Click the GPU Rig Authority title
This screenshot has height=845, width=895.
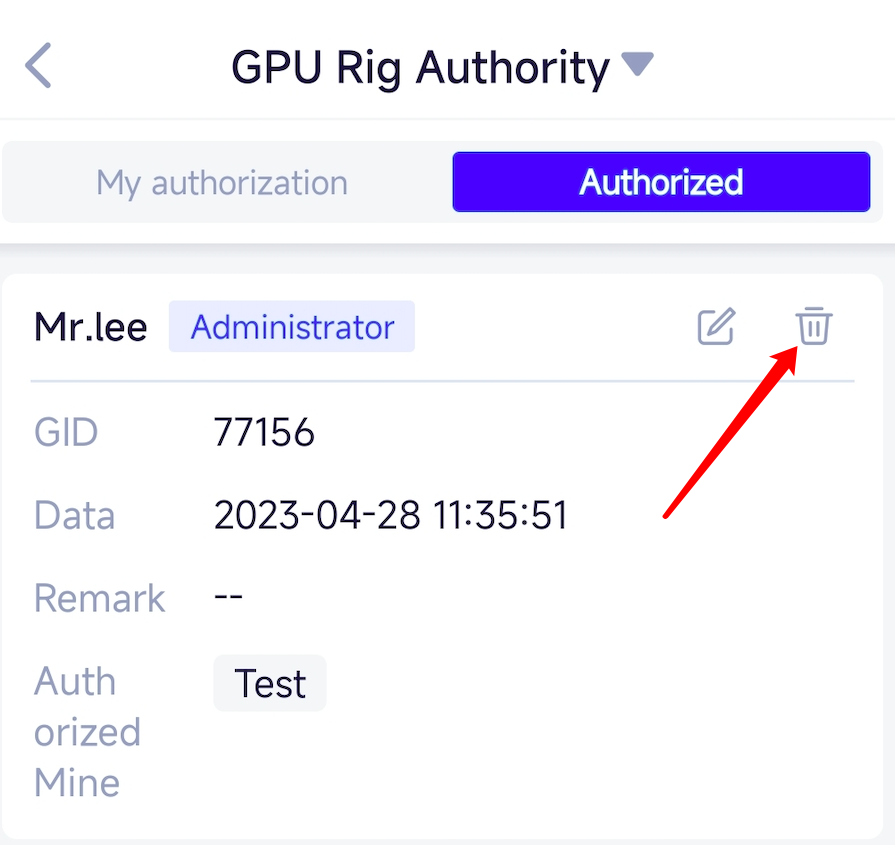click(420, 68)
